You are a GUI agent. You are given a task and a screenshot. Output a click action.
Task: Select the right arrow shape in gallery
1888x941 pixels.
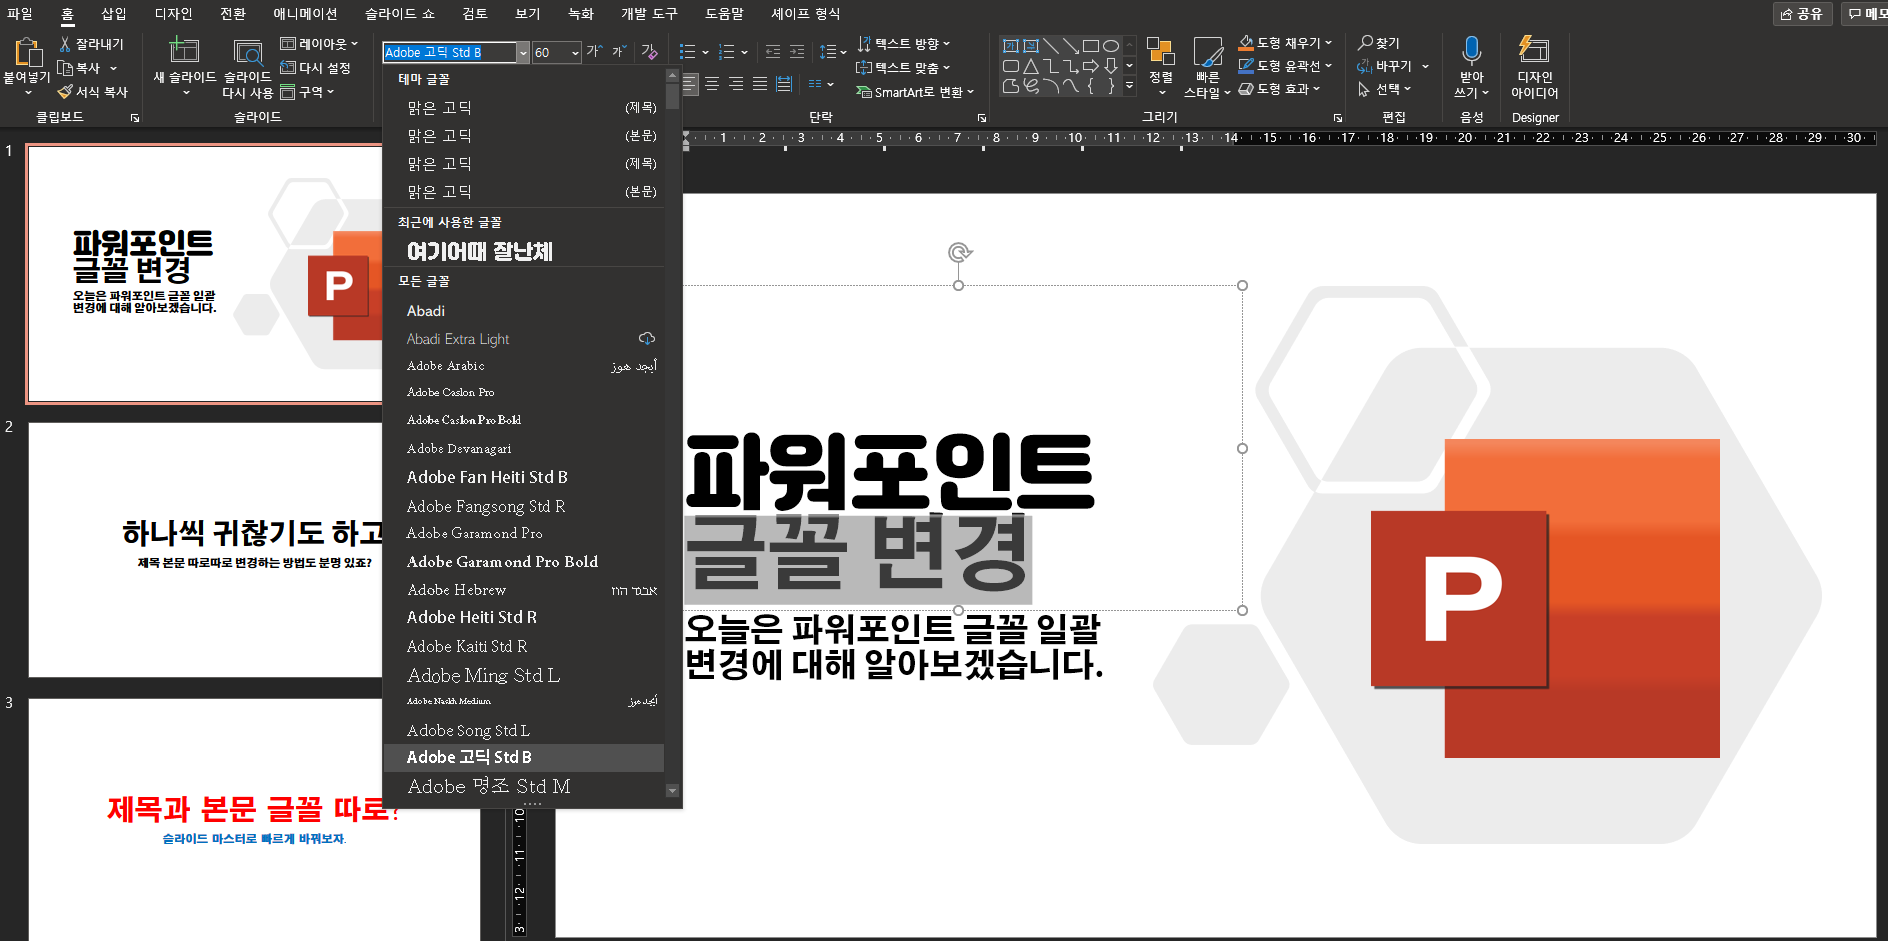[1091, 66]
